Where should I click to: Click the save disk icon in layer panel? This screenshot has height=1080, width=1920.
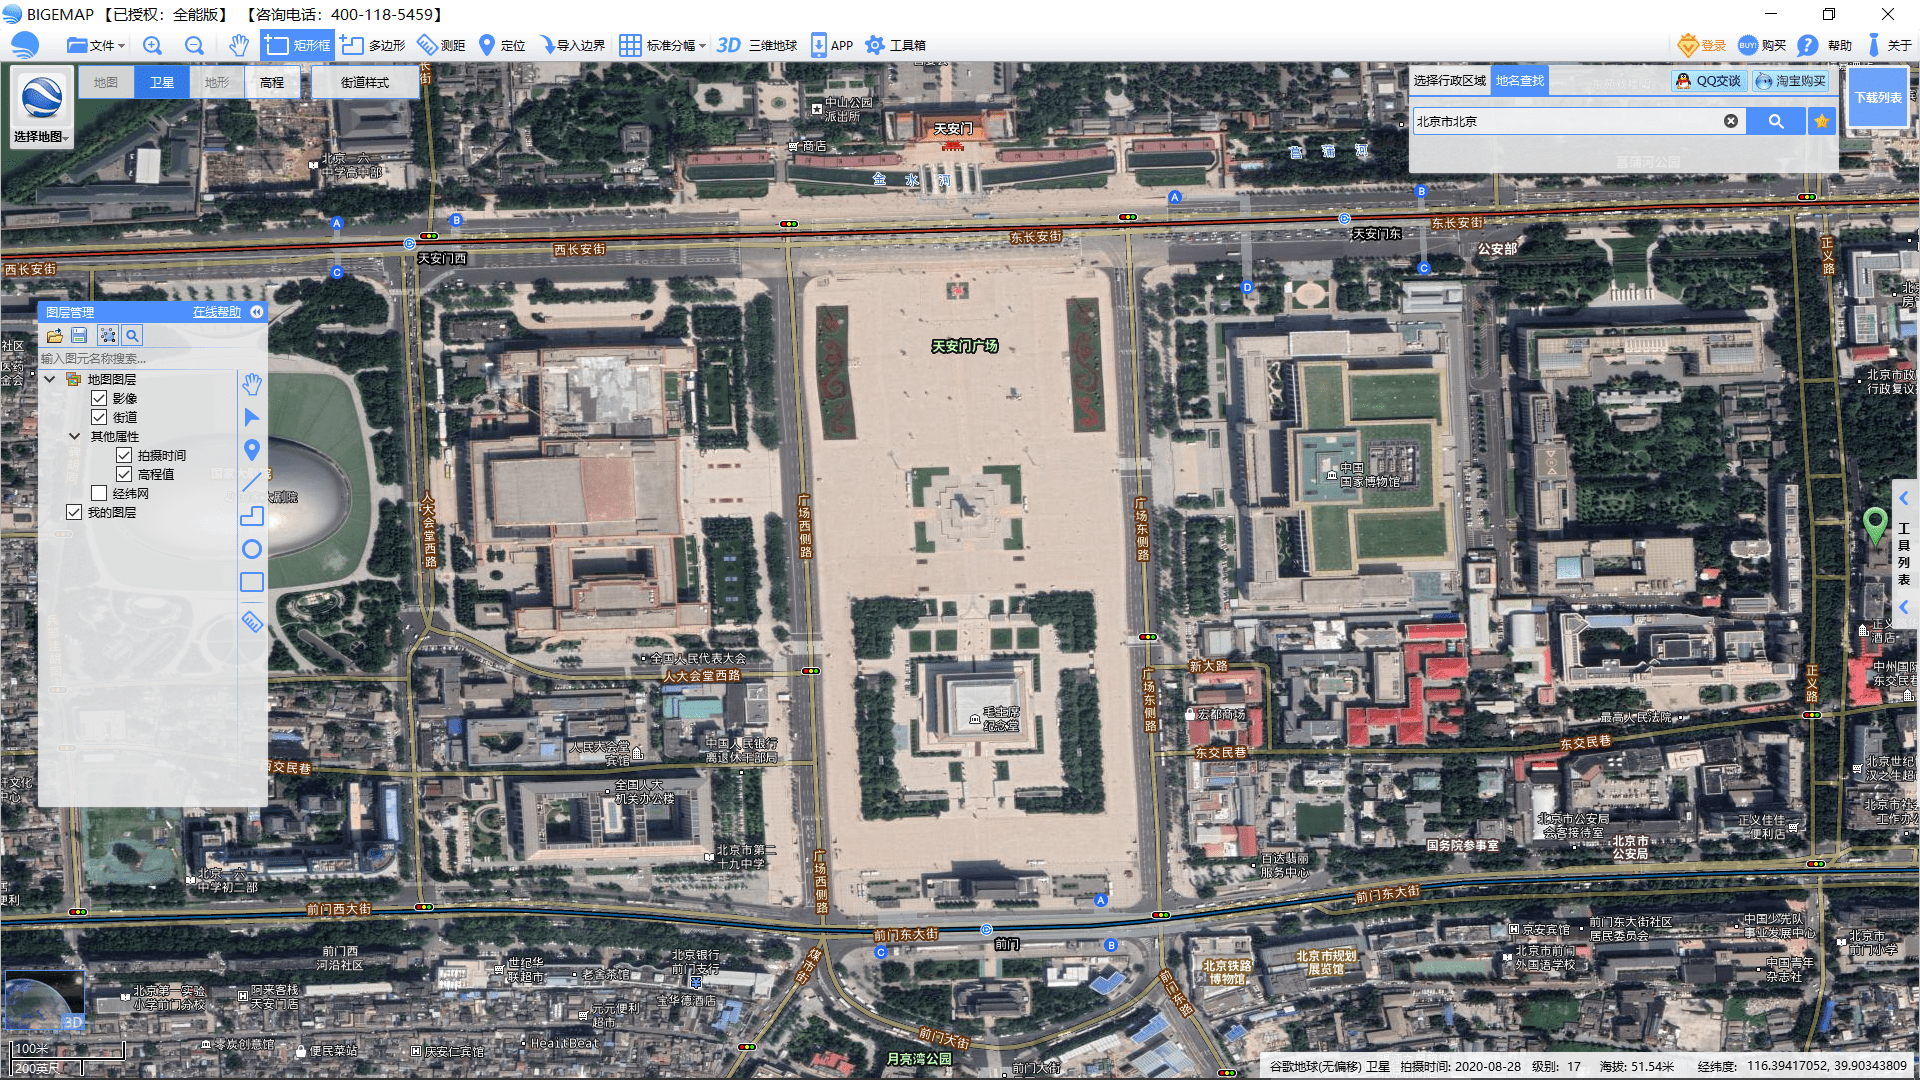coord(80,336)
